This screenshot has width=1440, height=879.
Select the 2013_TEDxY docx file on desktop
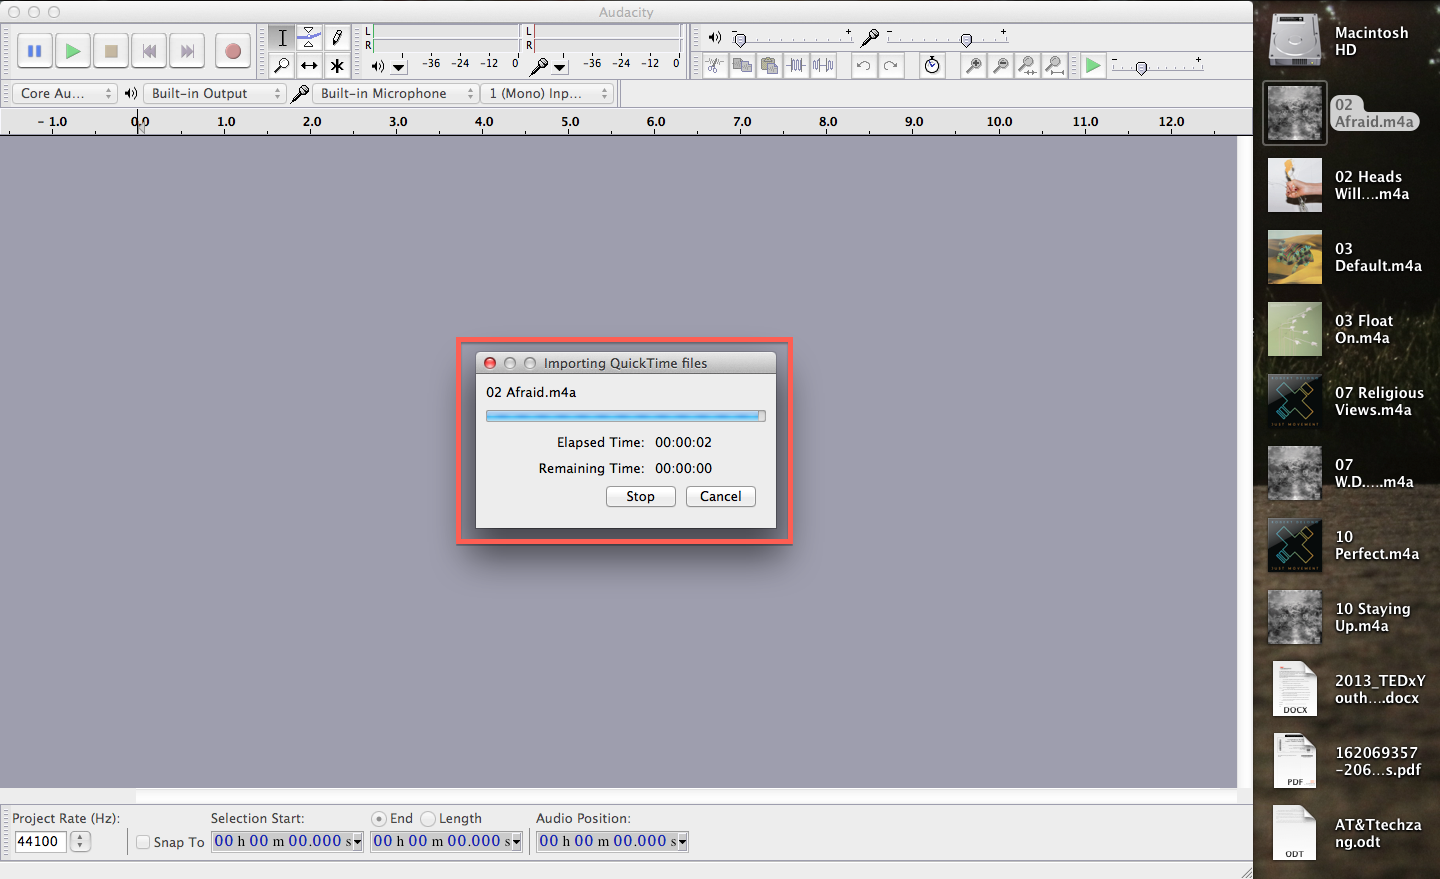pyautogui.click(x=1295, y=689)
